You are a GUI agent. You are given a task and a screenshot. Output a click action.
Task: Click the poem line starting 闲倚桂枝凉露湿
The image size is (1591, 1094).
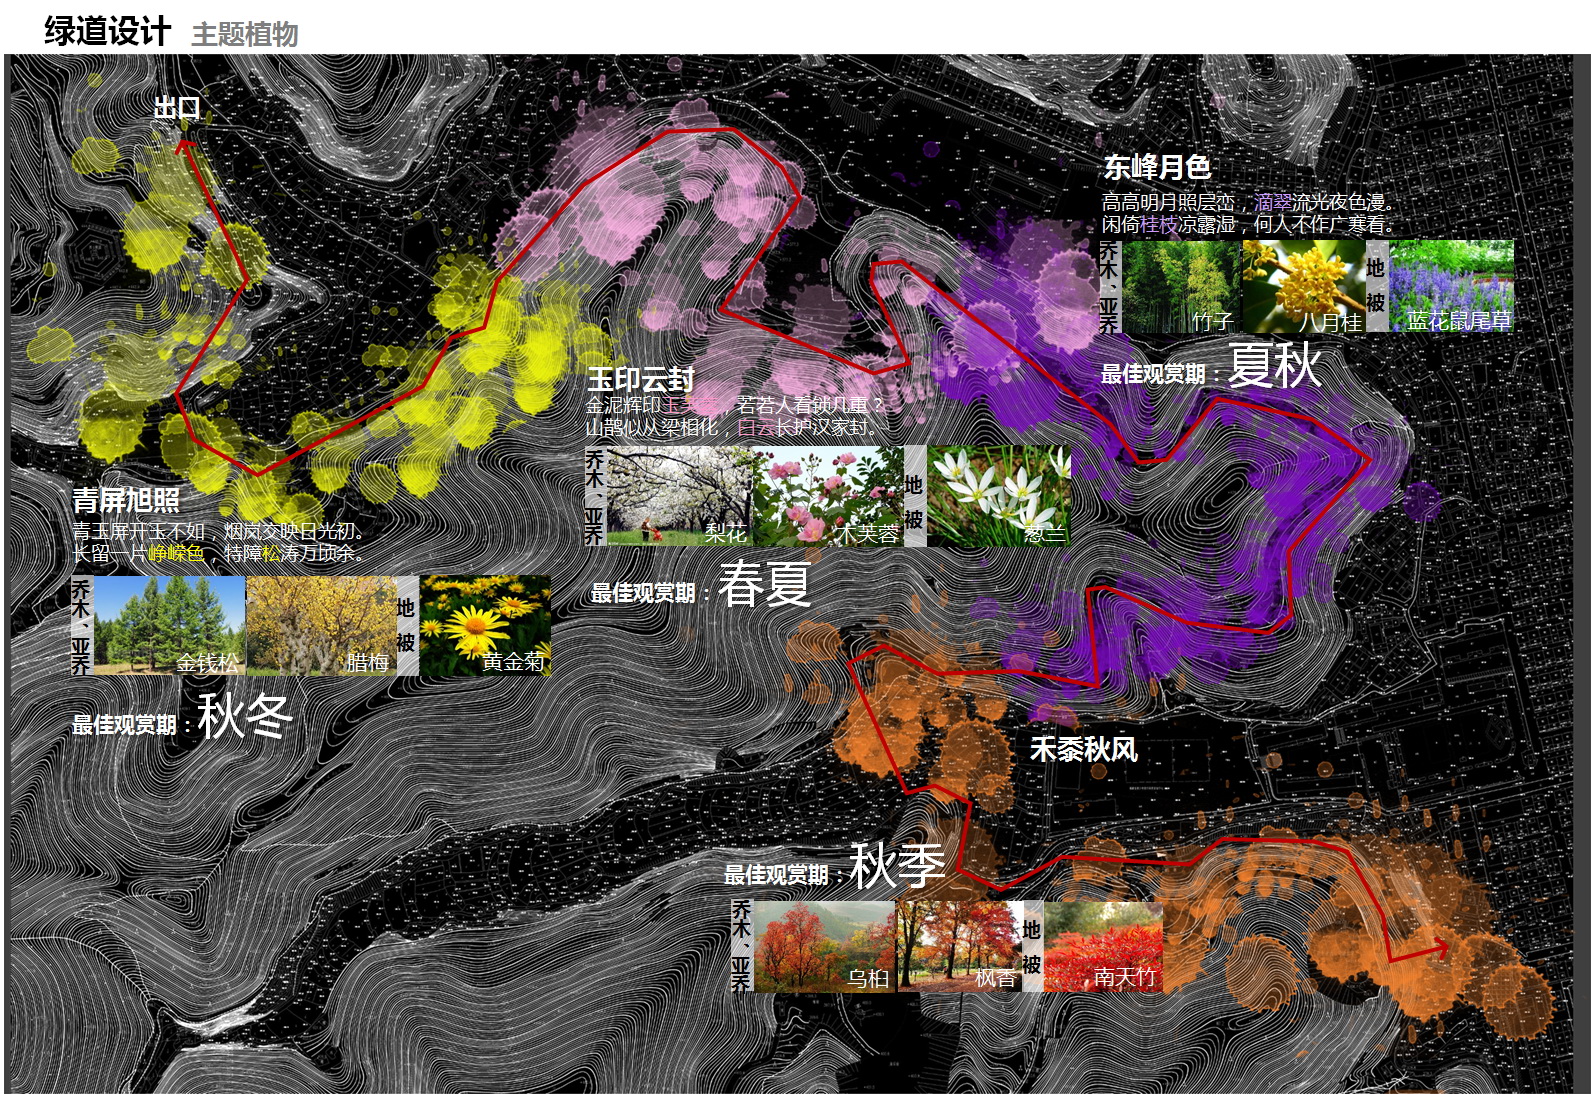pyautogui.click(x=1248, y=225)
